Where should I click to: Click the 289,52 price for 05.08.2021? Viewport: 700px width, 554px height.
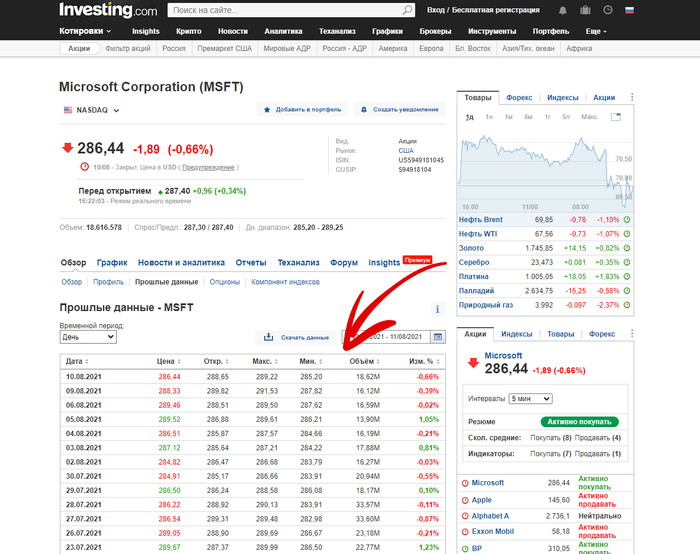pyautogui.click(x=169, y=420)
